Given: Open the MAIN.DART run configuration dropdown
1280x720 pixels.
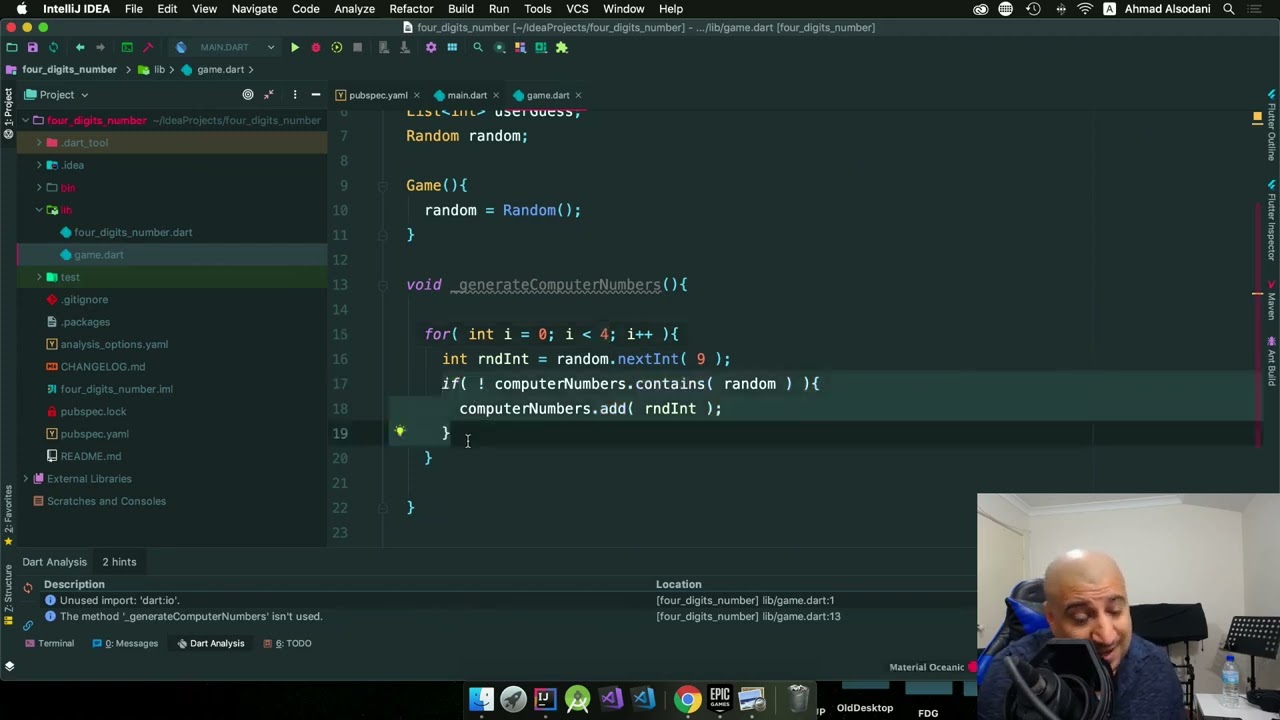Looking at the screenshot, I should [225, 47].
